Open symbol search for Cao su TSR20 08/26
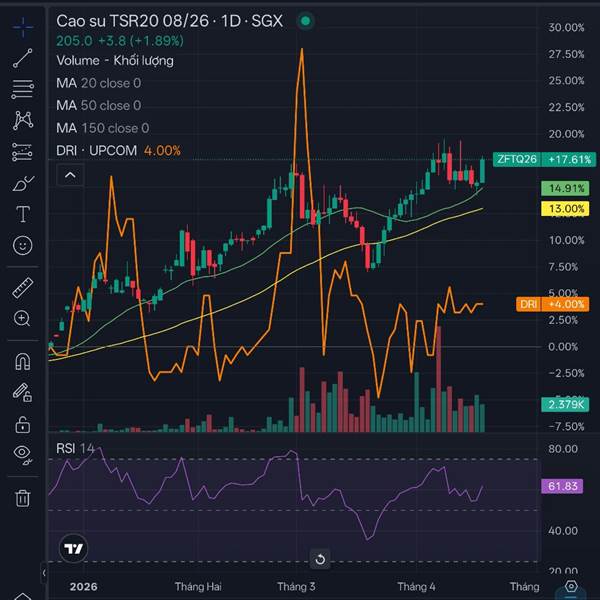Viewport: 600px width, 600px height. click(169, 21)
